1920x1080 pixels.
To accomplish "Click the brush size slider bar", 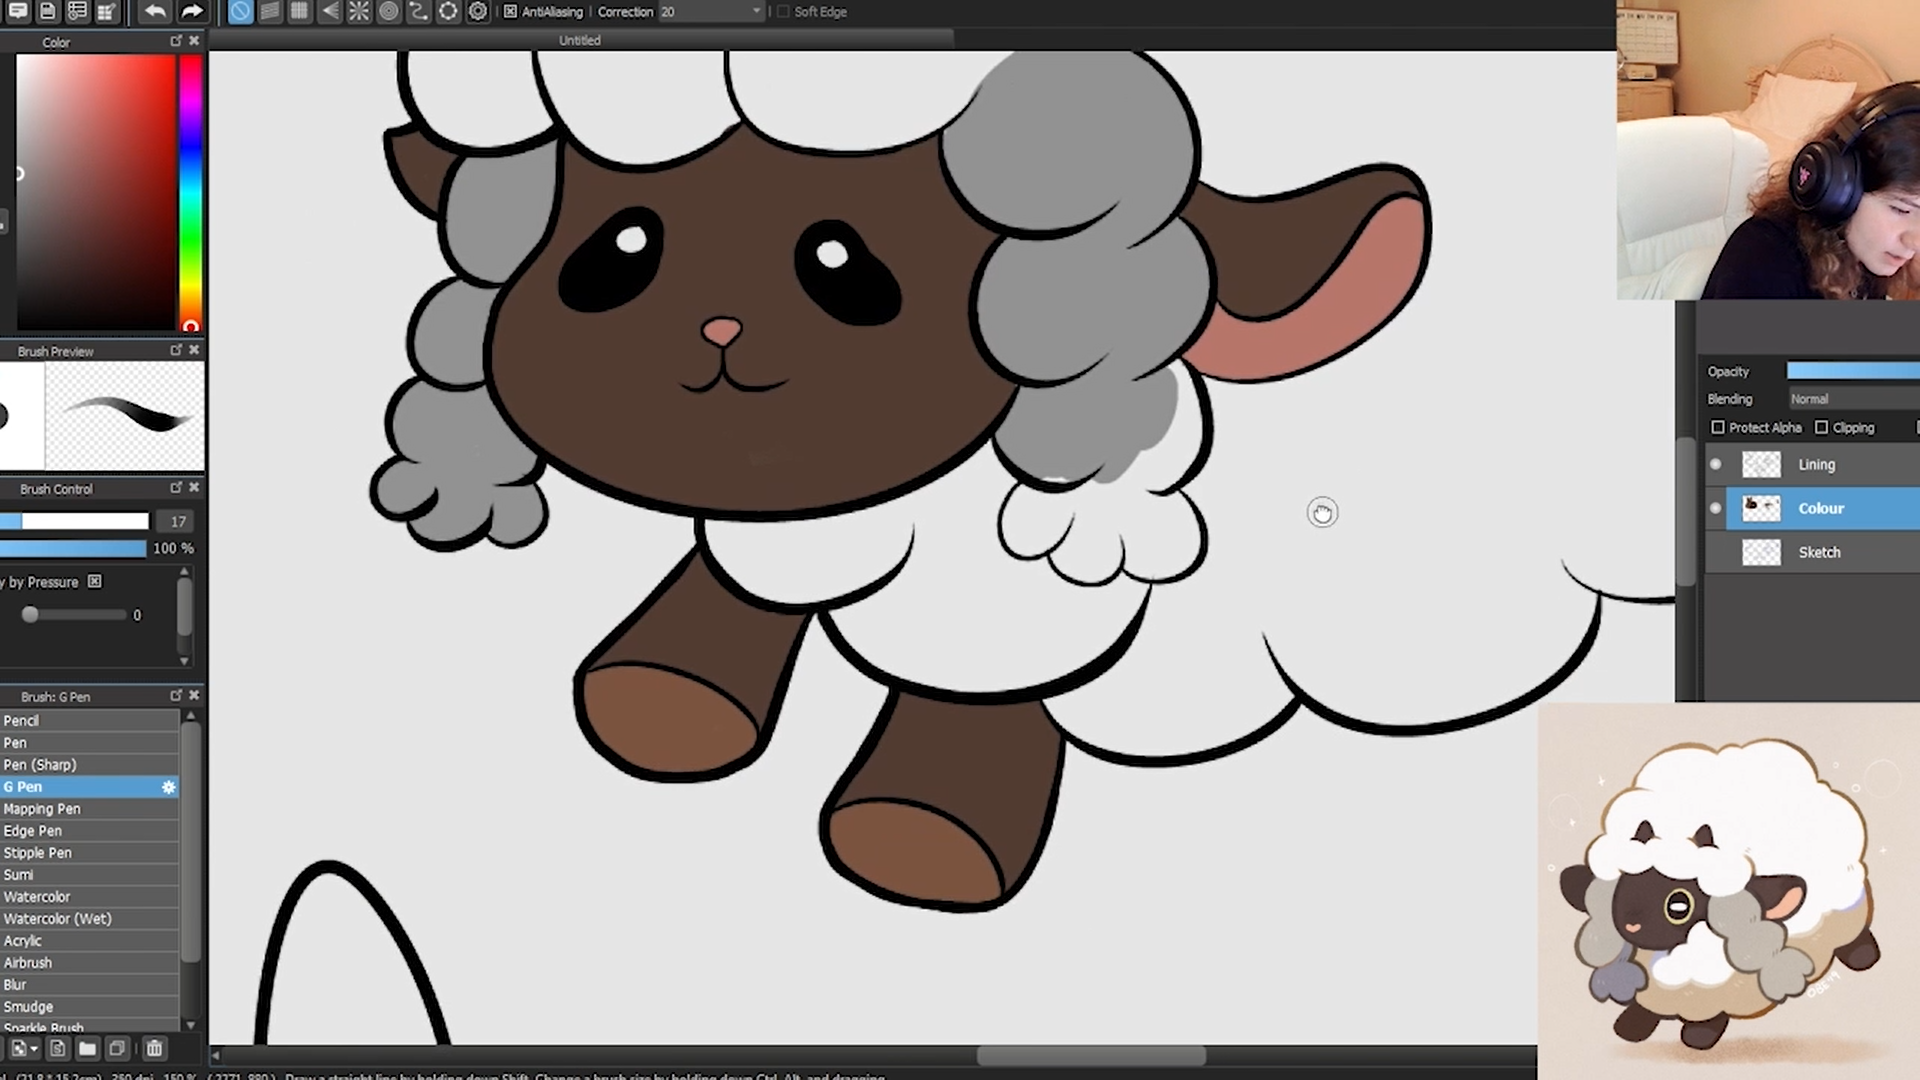I will pyautogui.click(x=74, y=521).
